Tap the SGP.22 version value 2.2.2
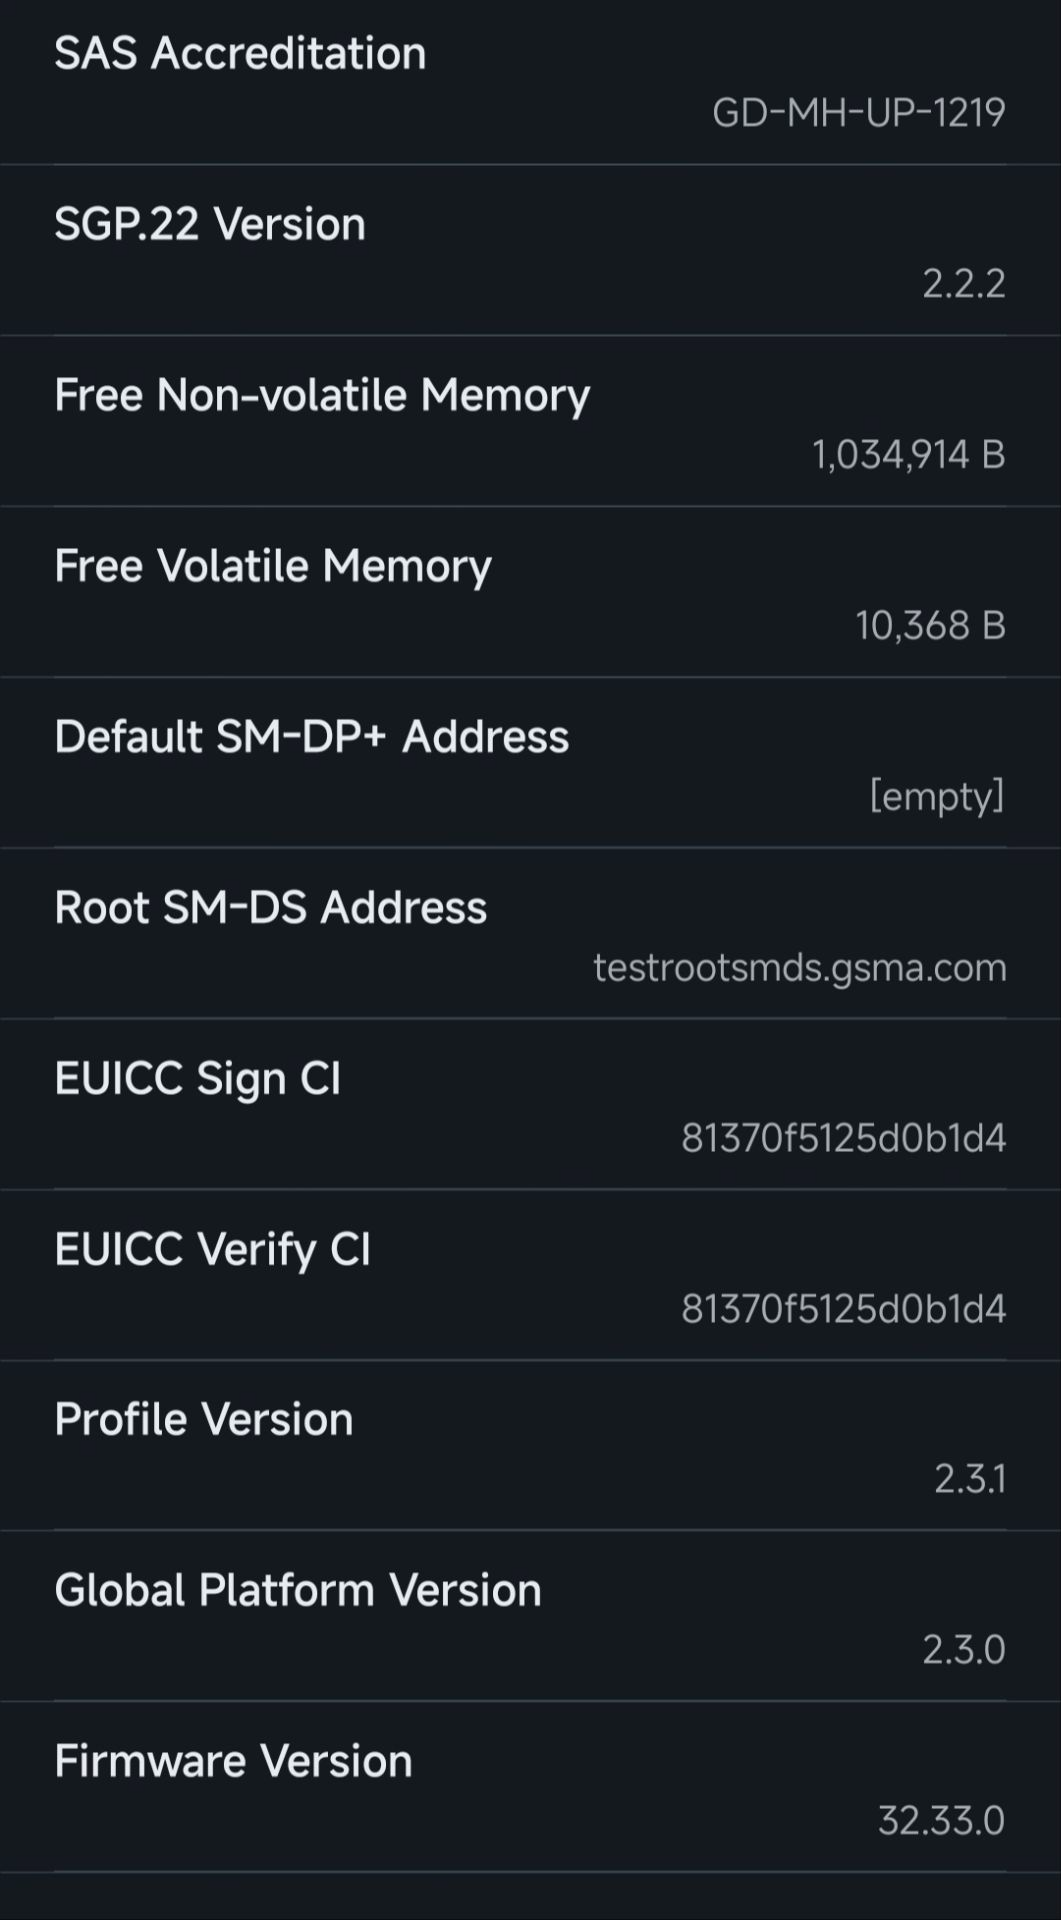1061x1920 pixels. click(963, 284)
